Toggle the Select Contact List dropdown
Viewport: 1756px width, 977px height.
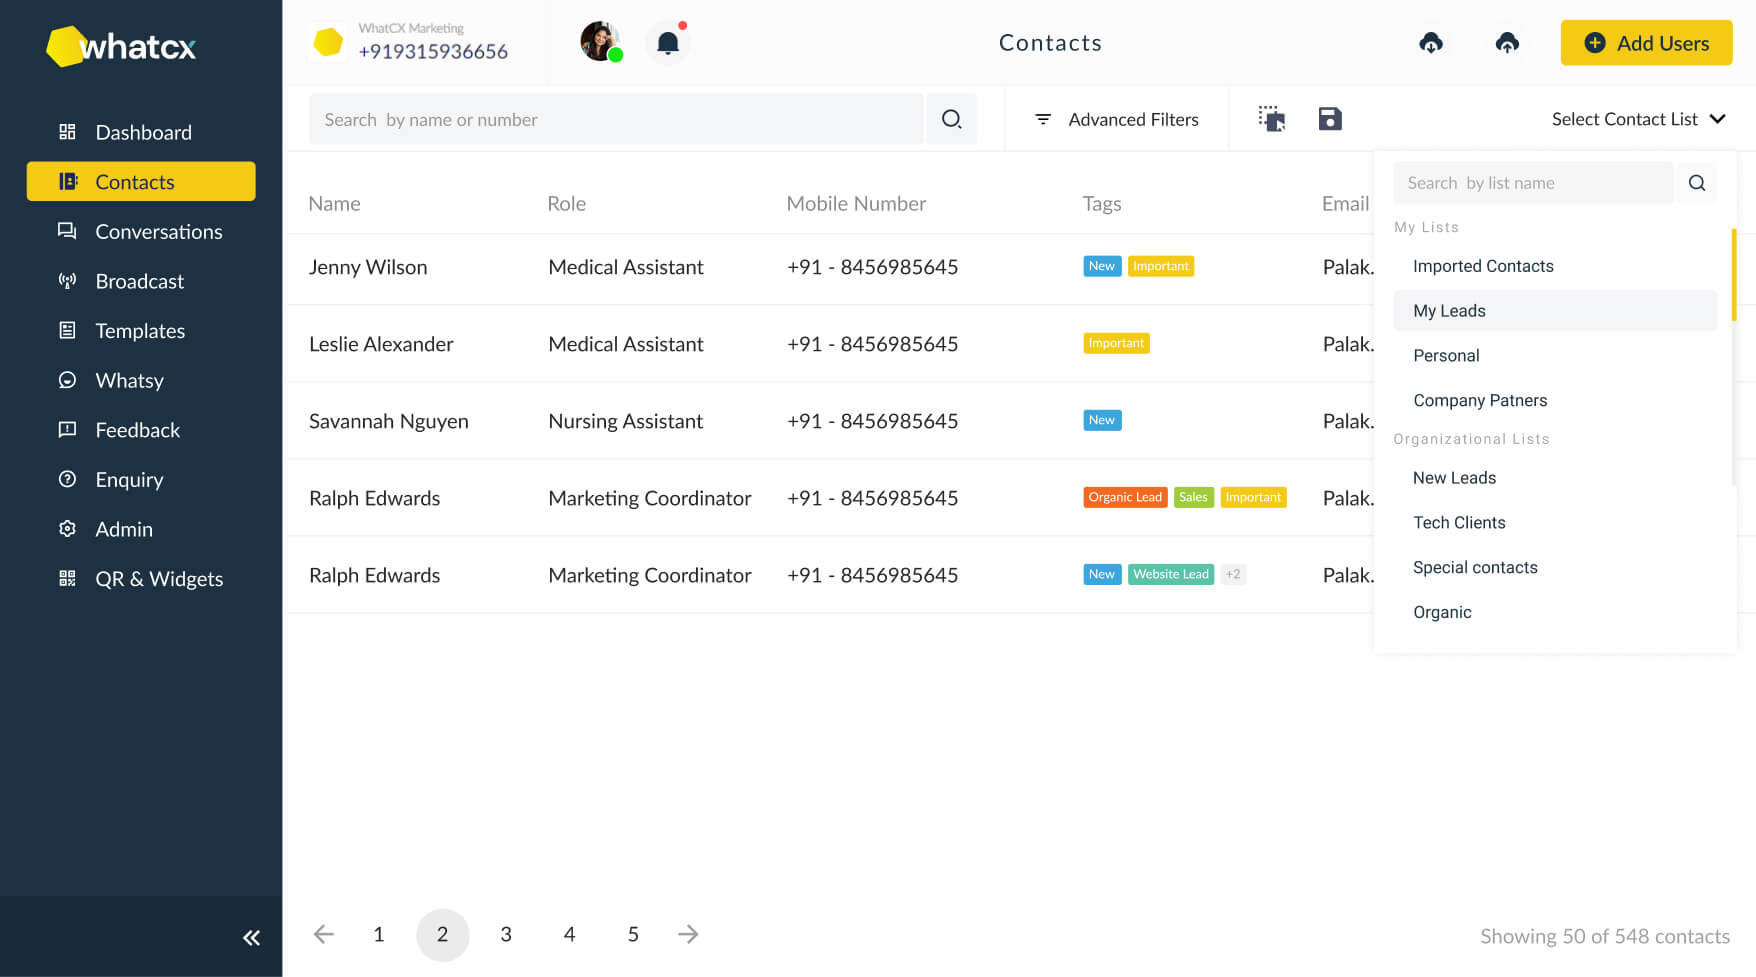coord(1638,119)
